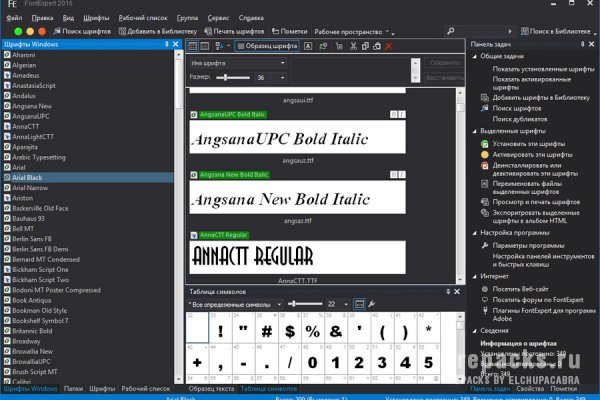The image size is (600, 400).
Task: Click the AngsanaUPC Bold Italic sample preview
Action: pos(297,137)
